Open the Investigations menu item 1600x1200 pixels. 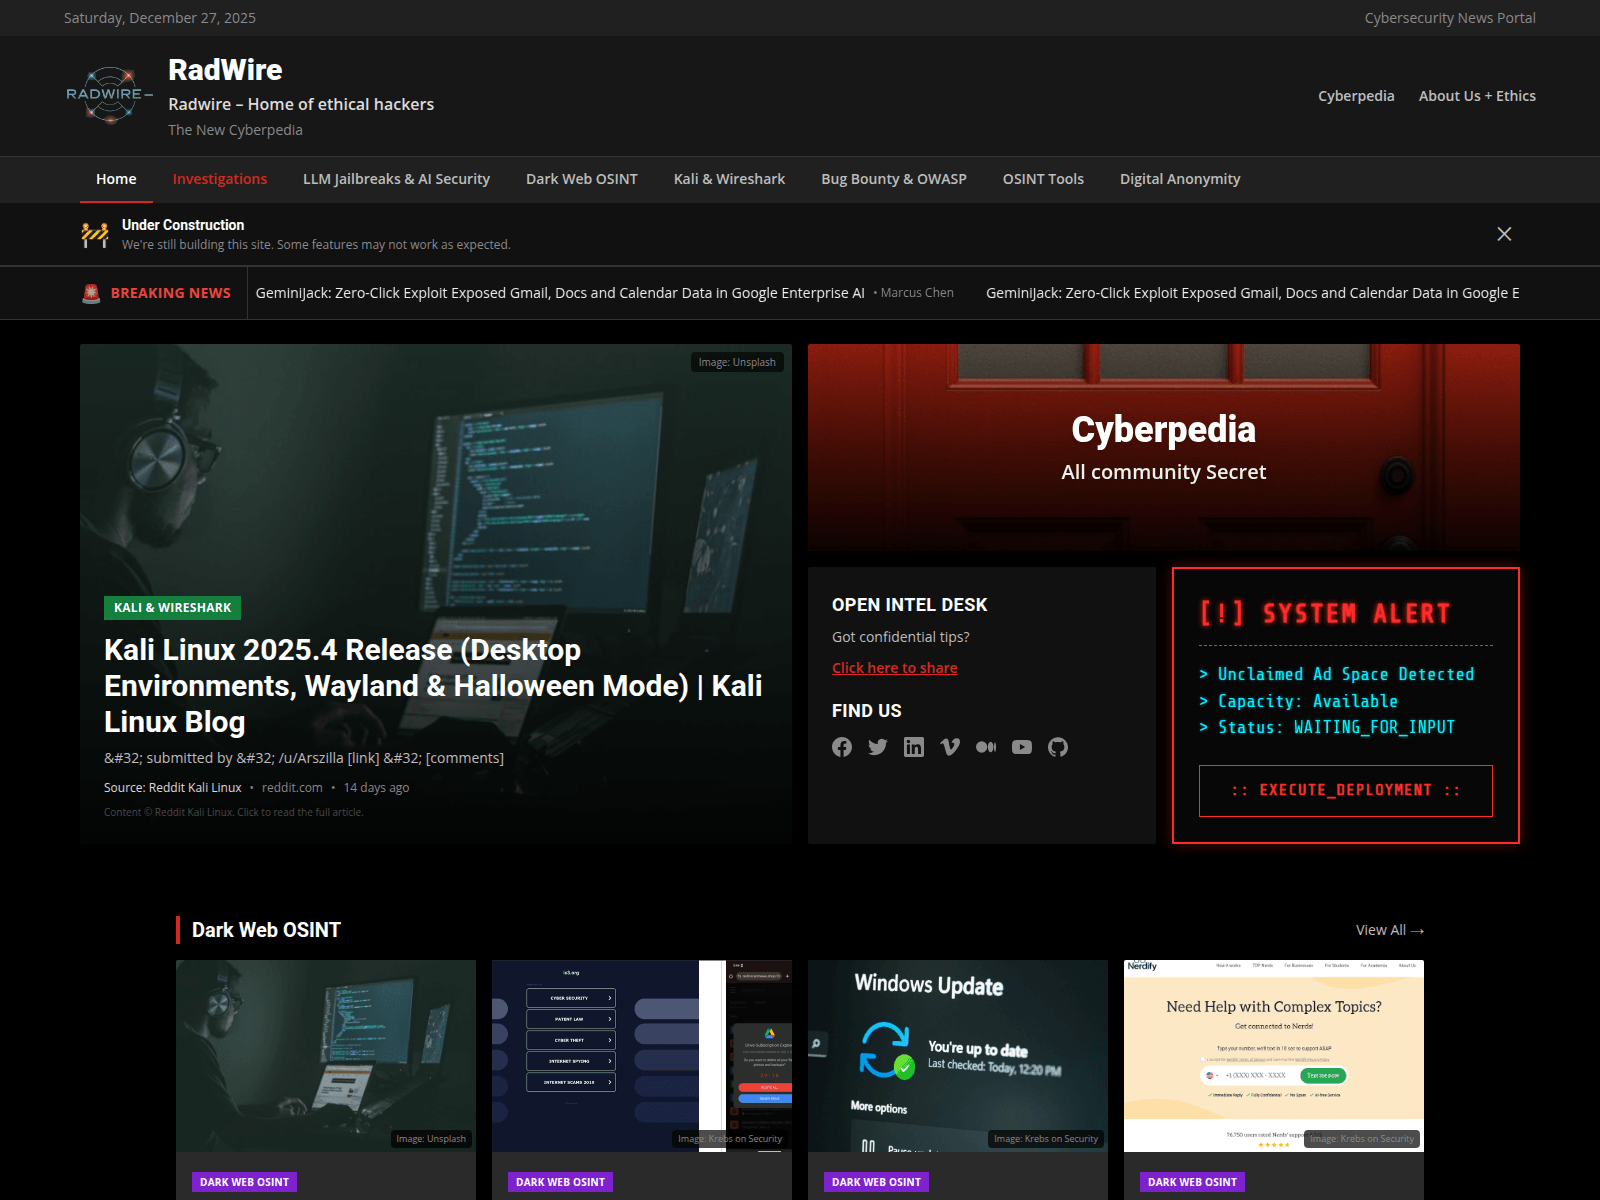pyautogui.click(x=220, y=179)
